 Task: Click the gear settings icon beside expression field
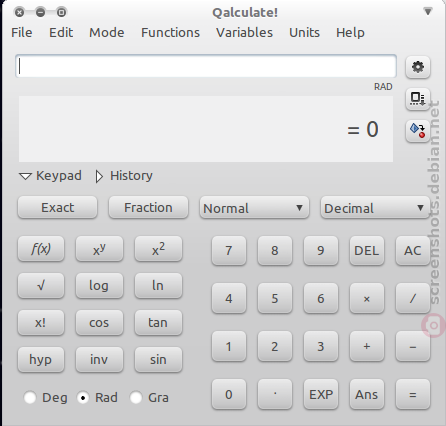(418, 67)
